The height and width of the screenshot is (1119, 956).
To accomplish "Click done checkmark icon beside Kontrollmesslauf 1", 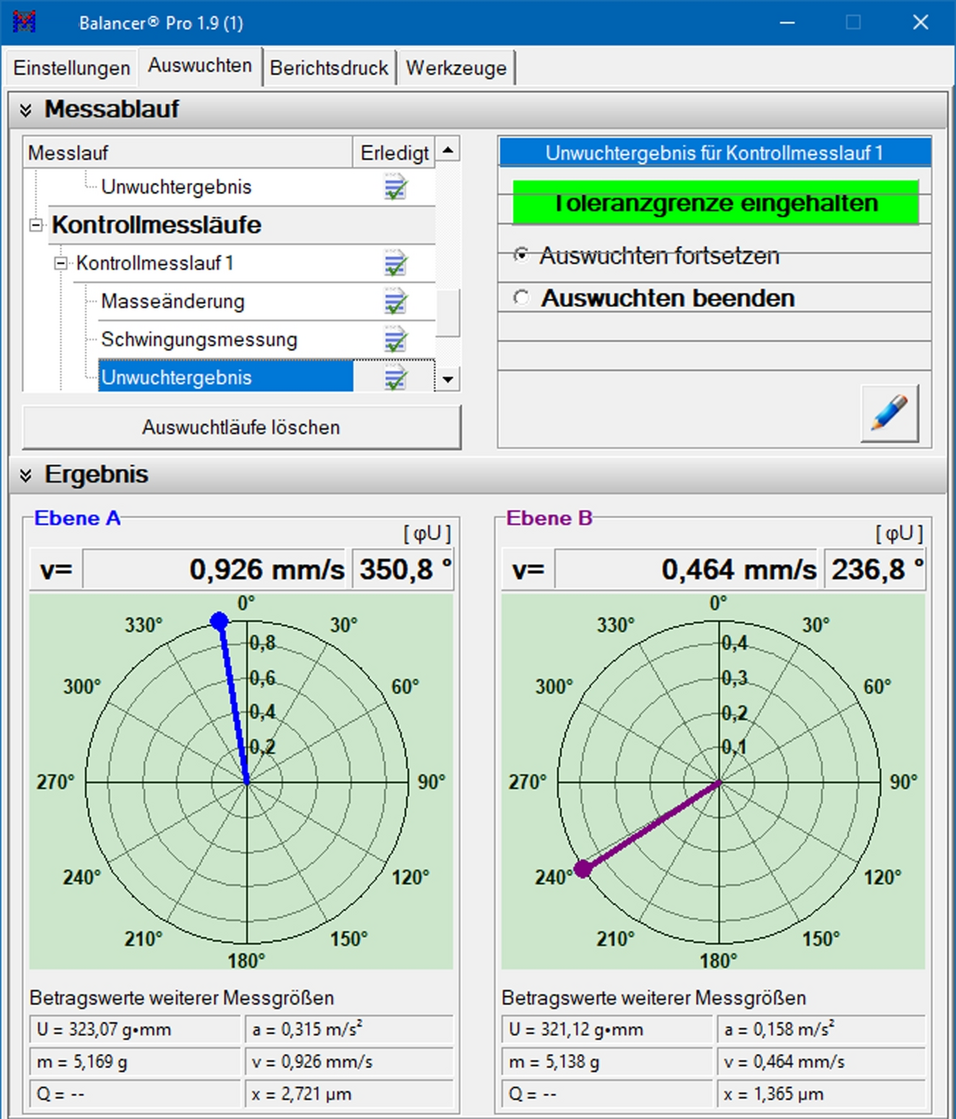I will coord(395,264).
